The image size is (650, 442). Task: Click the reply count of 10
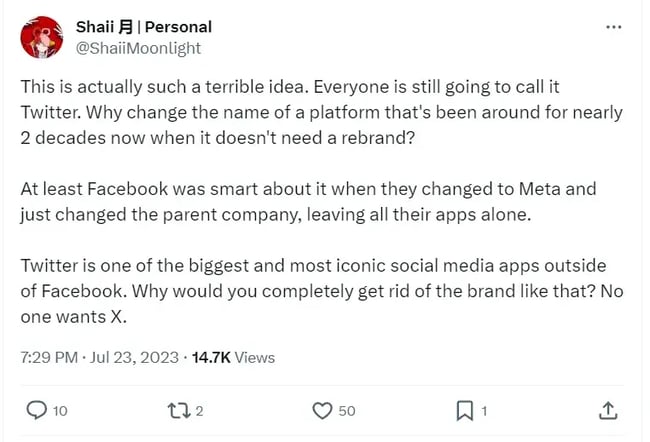pyautogui.click(x=59, y=411)
